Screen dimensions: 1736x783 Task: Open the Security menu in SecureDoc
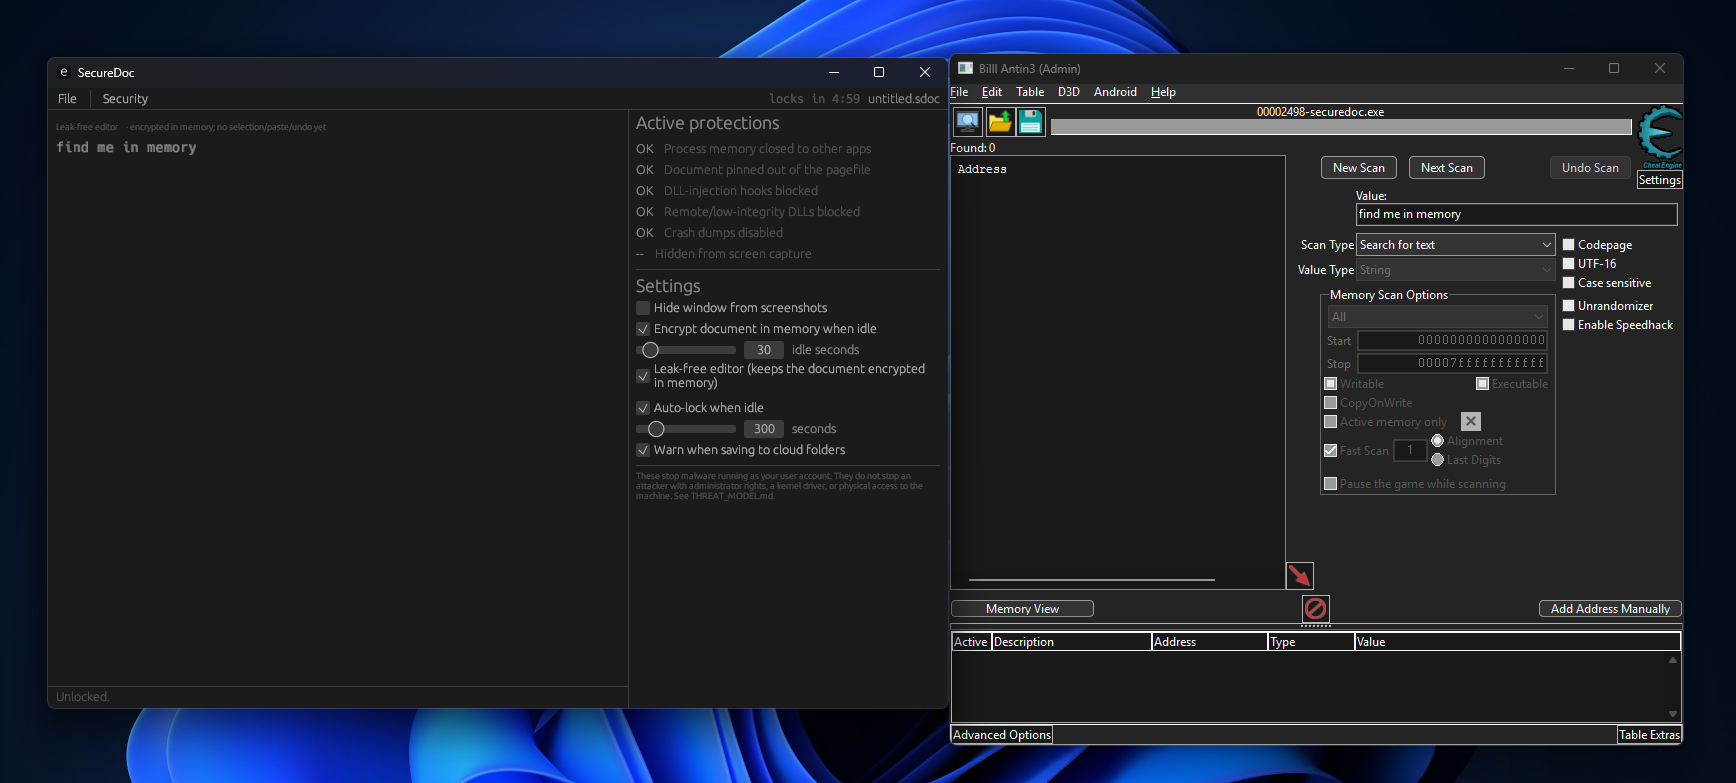pos(125,99)
